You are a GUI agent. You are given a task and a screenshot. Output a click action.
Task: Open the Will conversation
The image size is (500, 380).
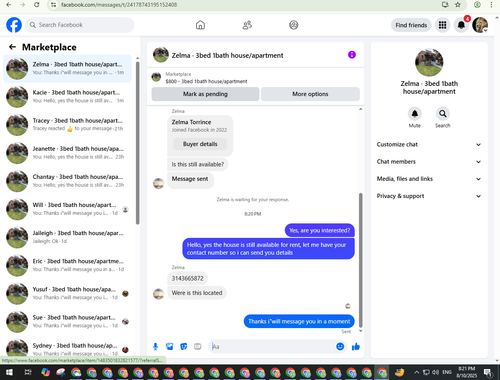[68, 209]
